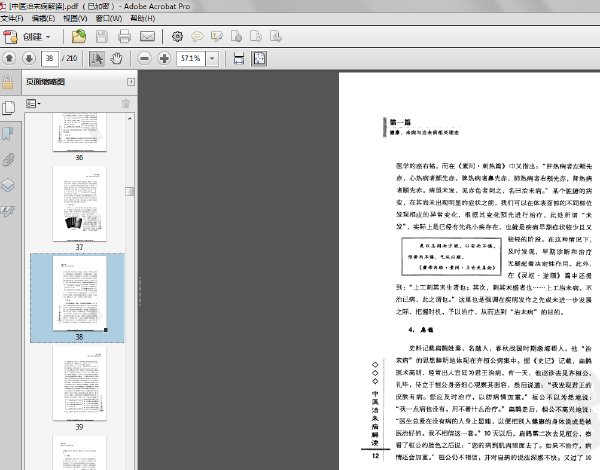Click the subheading 4. 扁鹊
600x470 pixels.
tap(420, 330)
